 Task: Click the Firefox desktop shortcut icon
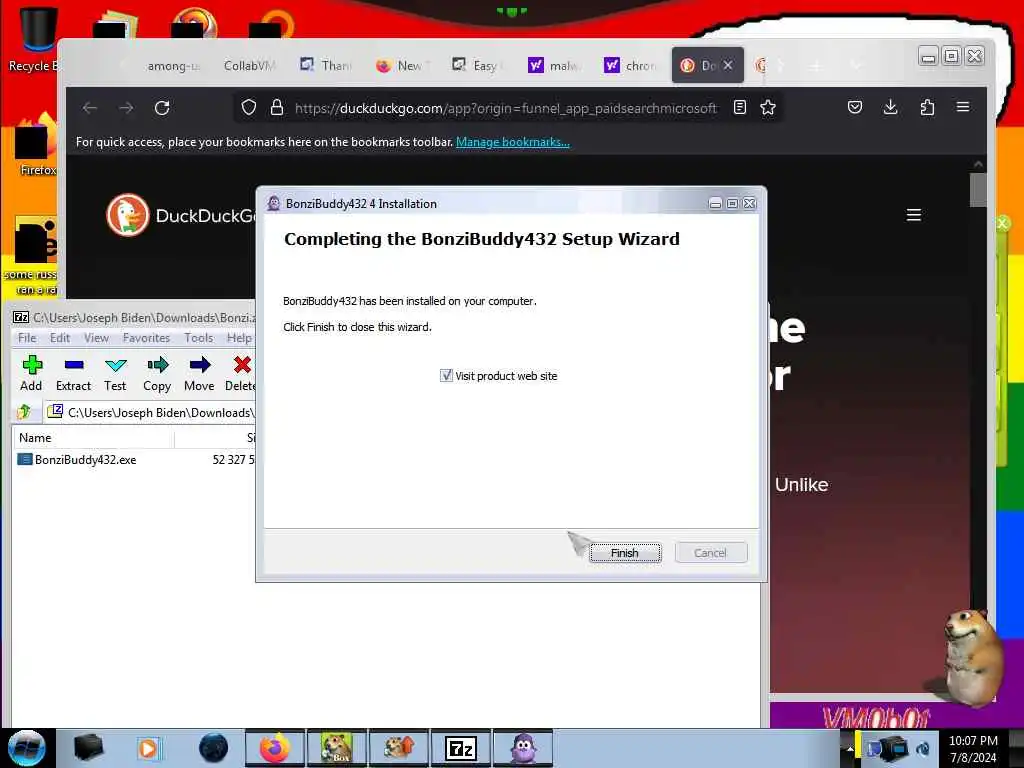[x=37, y=145]
